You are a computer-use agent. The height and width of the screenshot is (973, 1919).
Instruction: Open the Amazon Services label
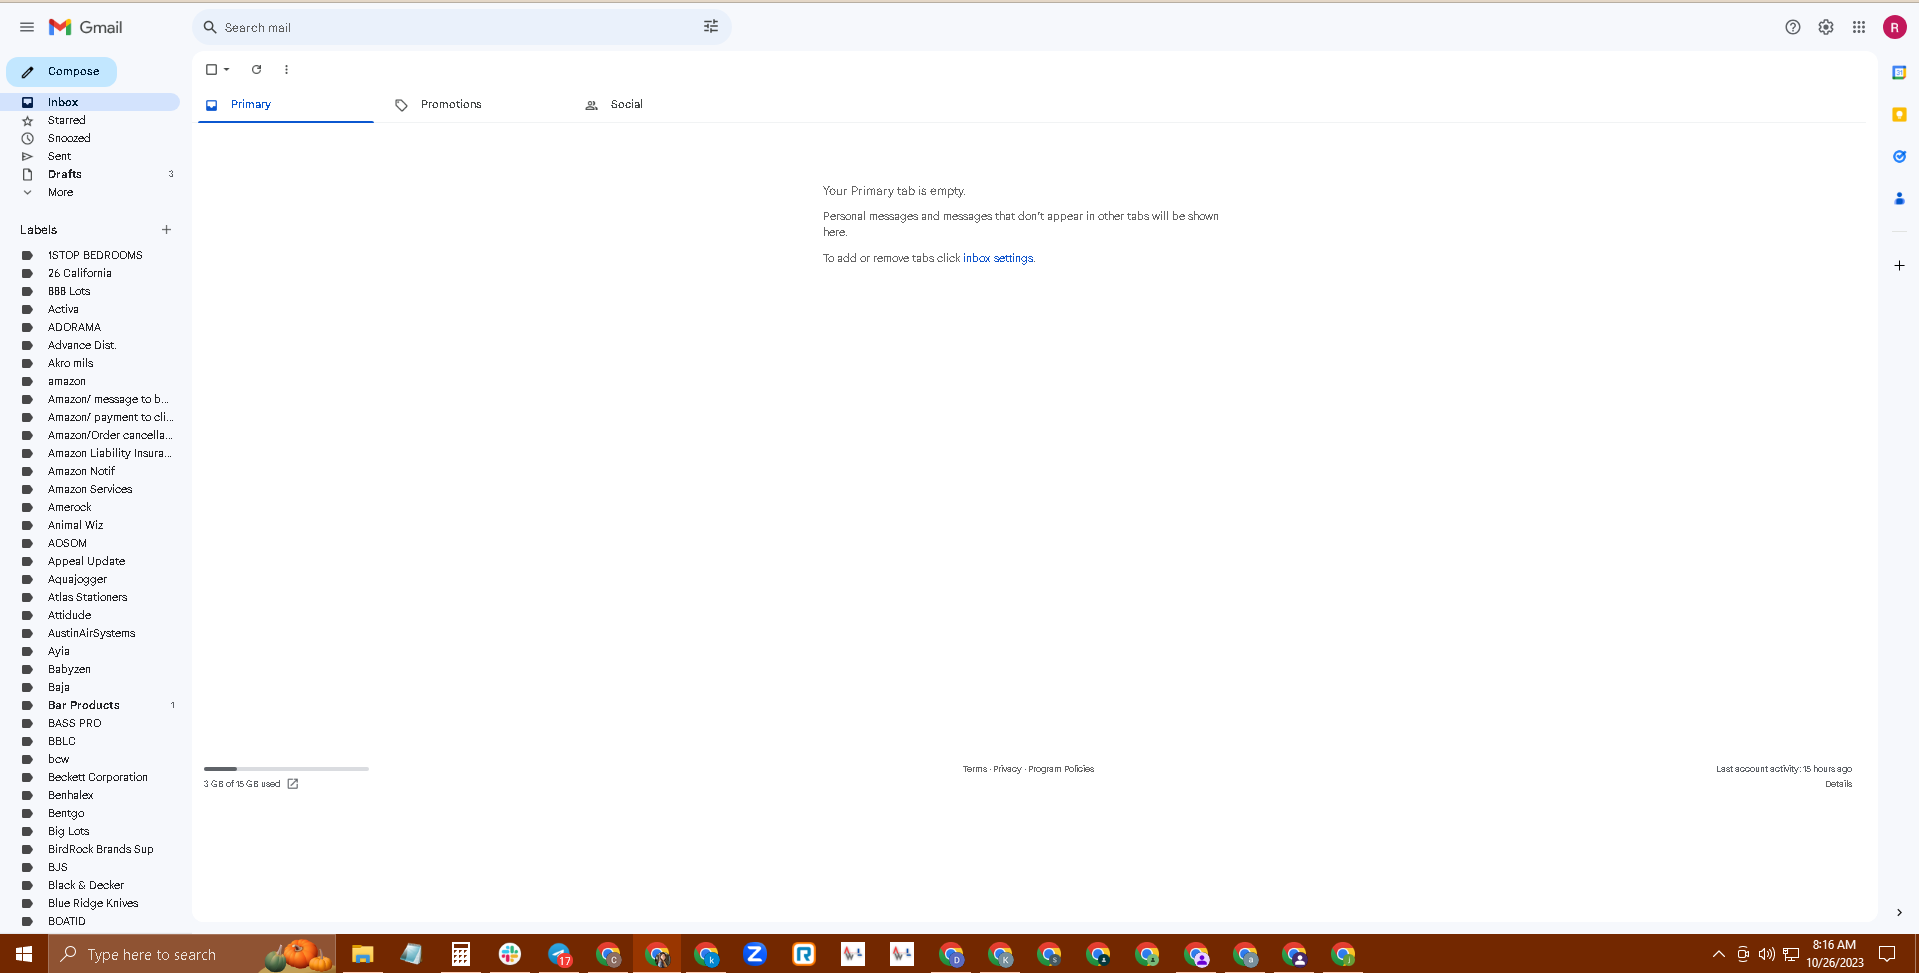[90, 489]
